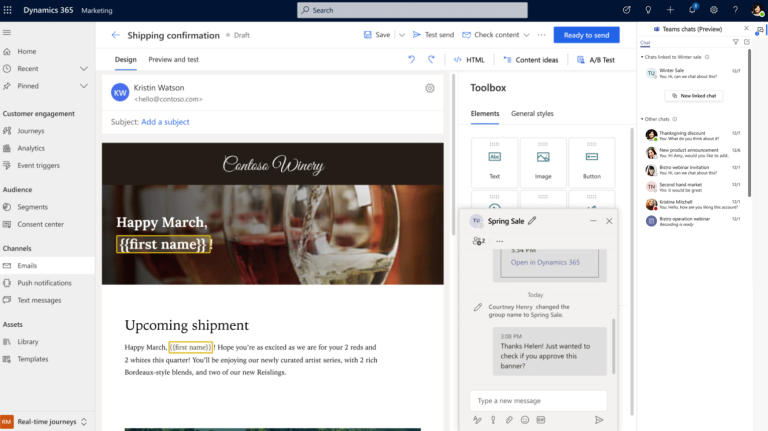768x431 pixels.
Task: Undo the last edit
Action: tap(411, 59)
